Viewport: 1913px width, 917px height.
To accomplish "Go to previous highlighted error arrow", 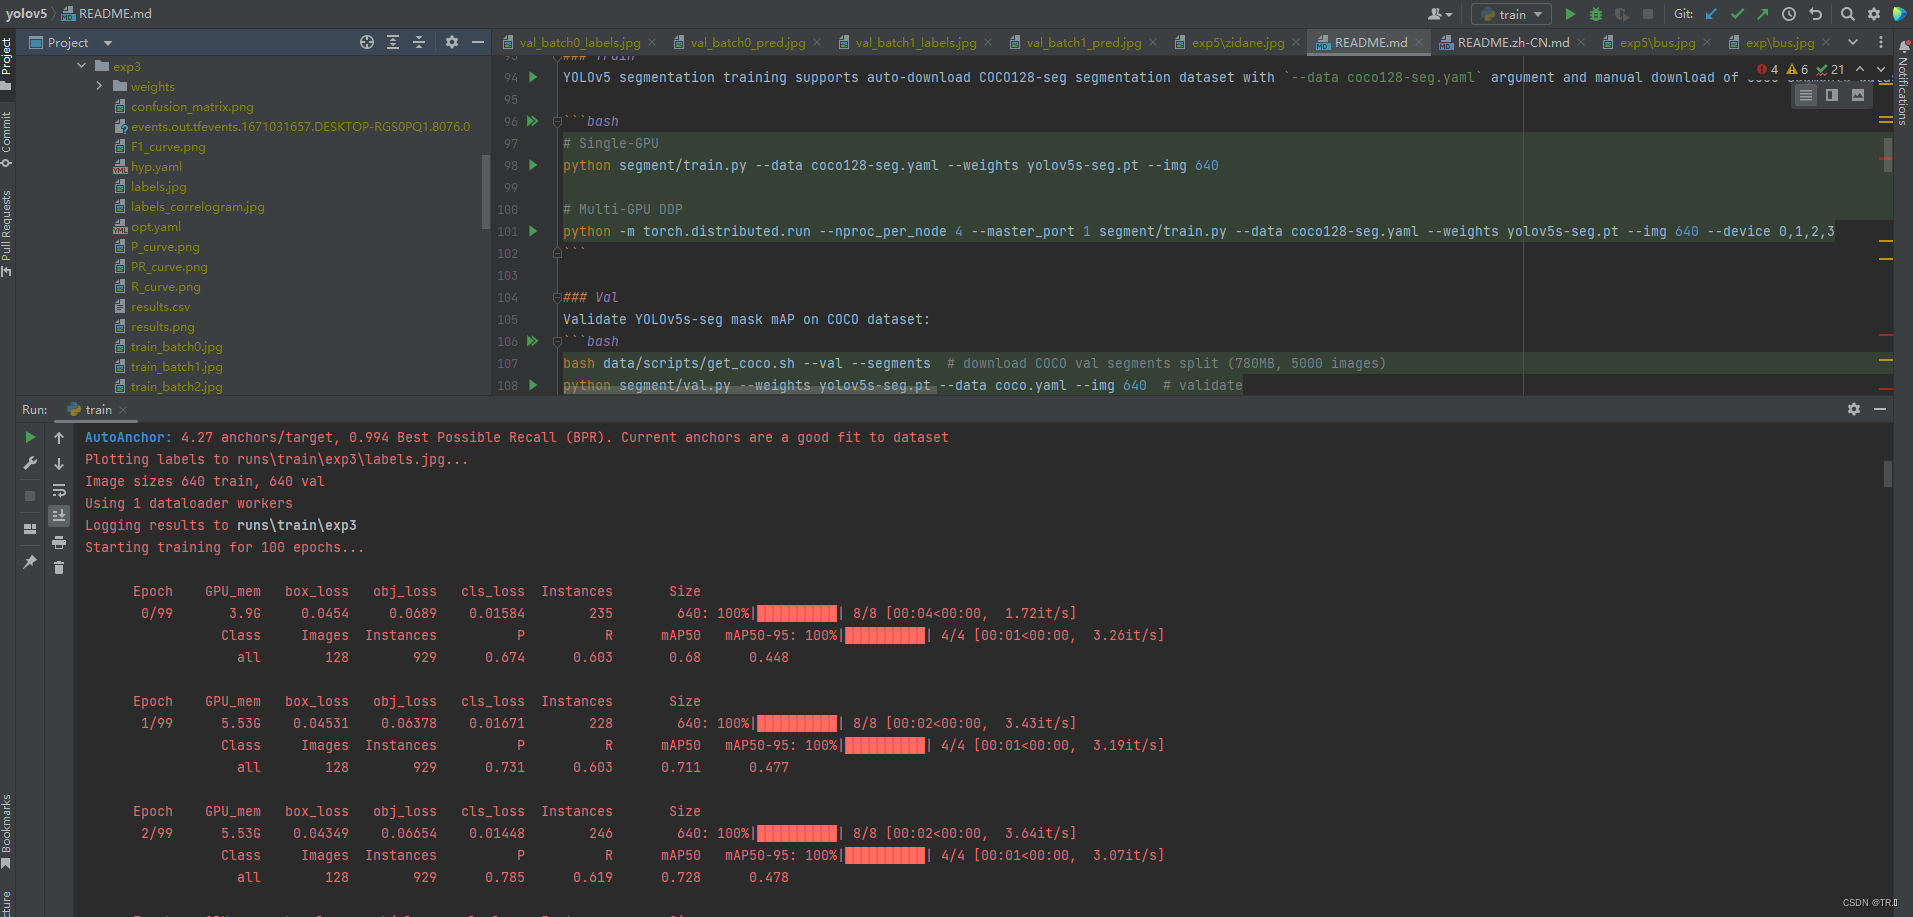I will pyautogui.click(x=1859, y=69).
